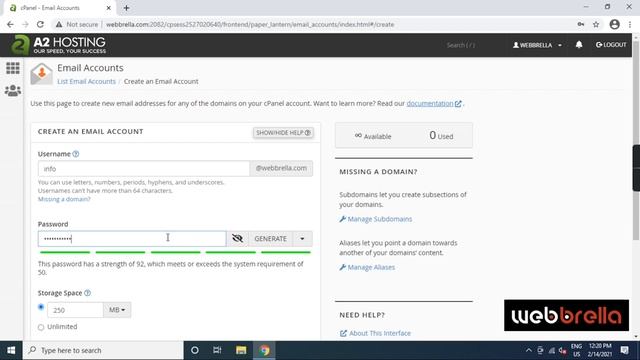Click the Username input field
640x360 pixels.
click(x=144, y=168)
